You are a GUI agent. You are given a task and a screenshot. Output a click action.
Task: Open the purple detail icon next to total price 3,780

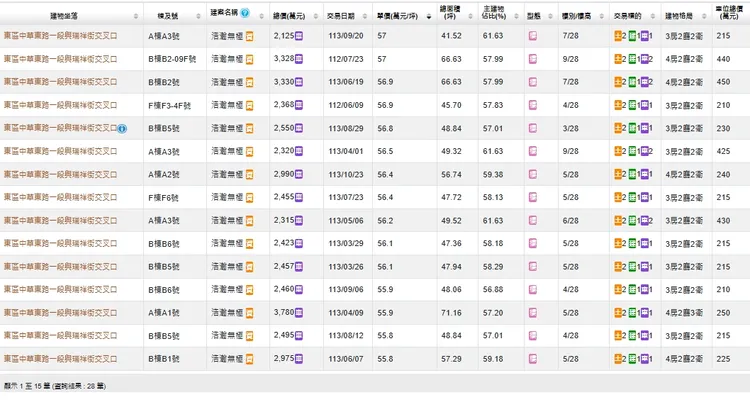point(299,312)
